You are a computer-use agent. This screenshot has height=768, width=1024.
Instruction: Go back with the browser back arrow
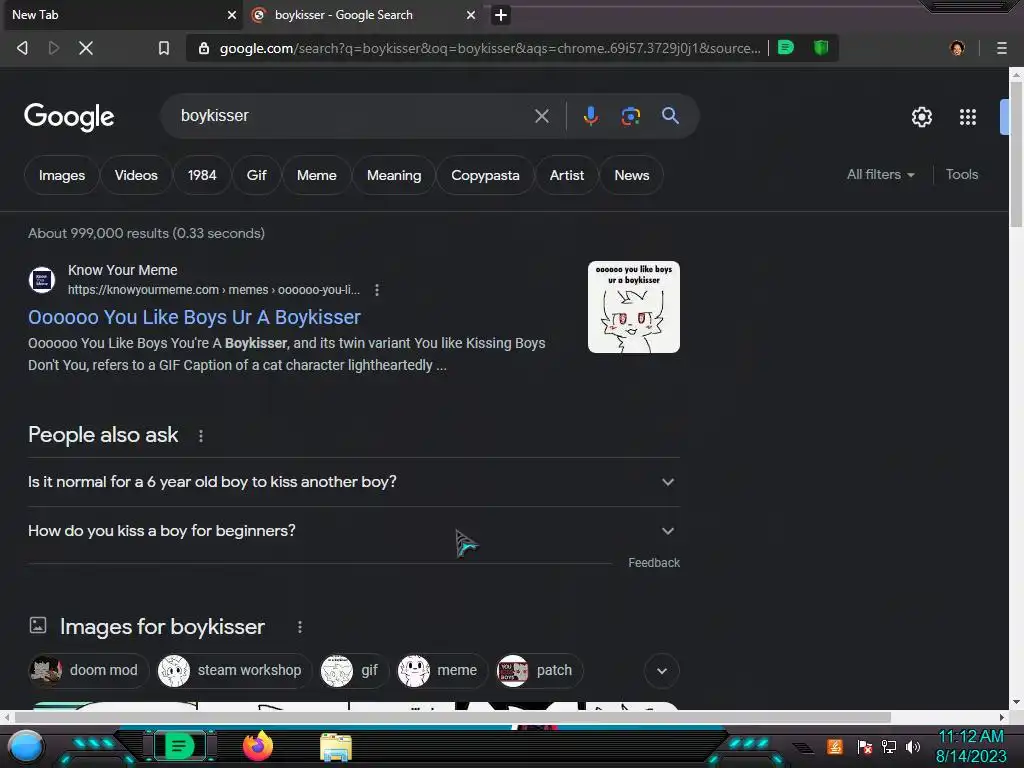click(22, 48)
